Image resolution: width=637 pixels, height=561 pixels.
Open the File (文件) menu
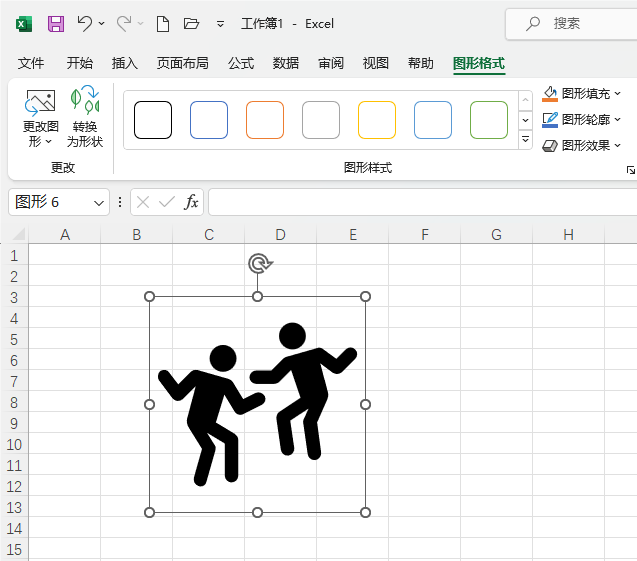[31, 63]
